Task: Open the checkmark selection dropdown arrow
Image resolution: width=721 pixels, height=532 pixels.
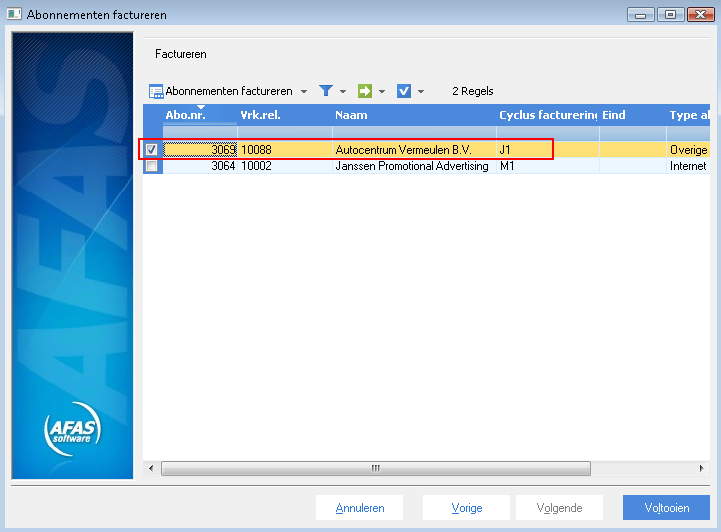Action: click(421, 92)
